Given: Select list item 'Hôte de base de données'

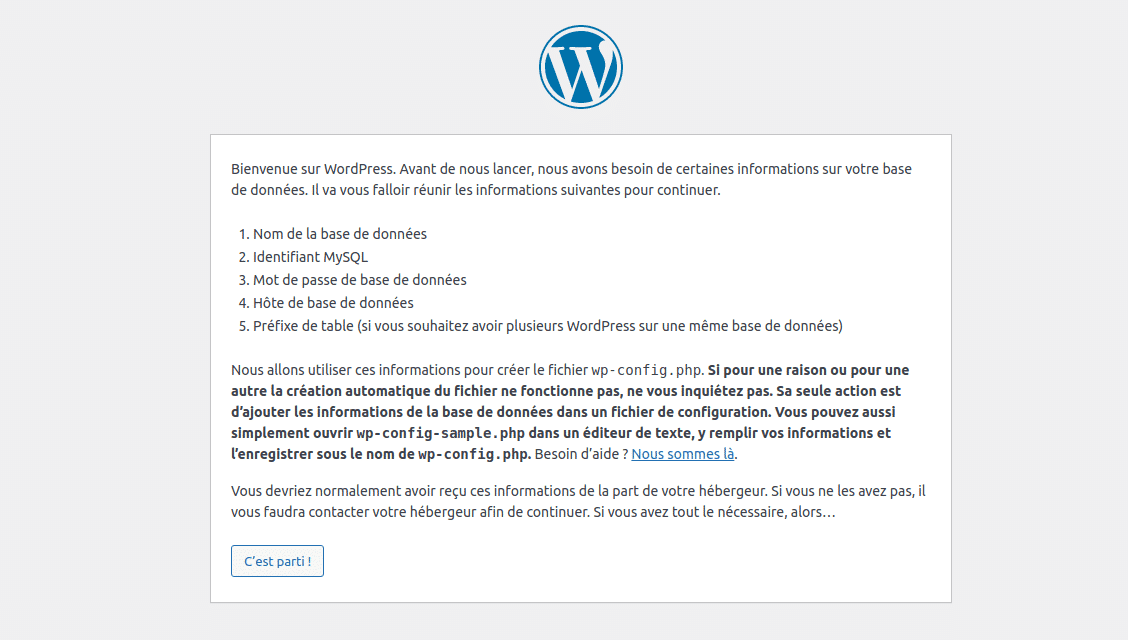Looking at the screenshot, I should click(x=332, y=302).
